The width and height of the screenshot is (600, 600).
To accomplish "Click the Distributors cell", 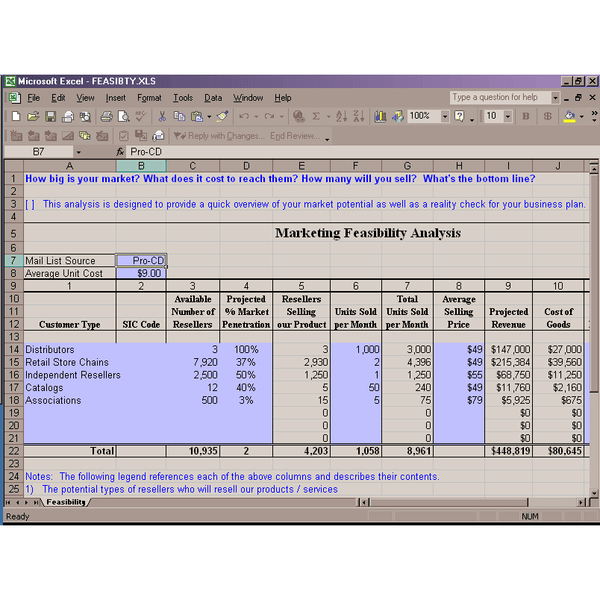I will [70, 349].
